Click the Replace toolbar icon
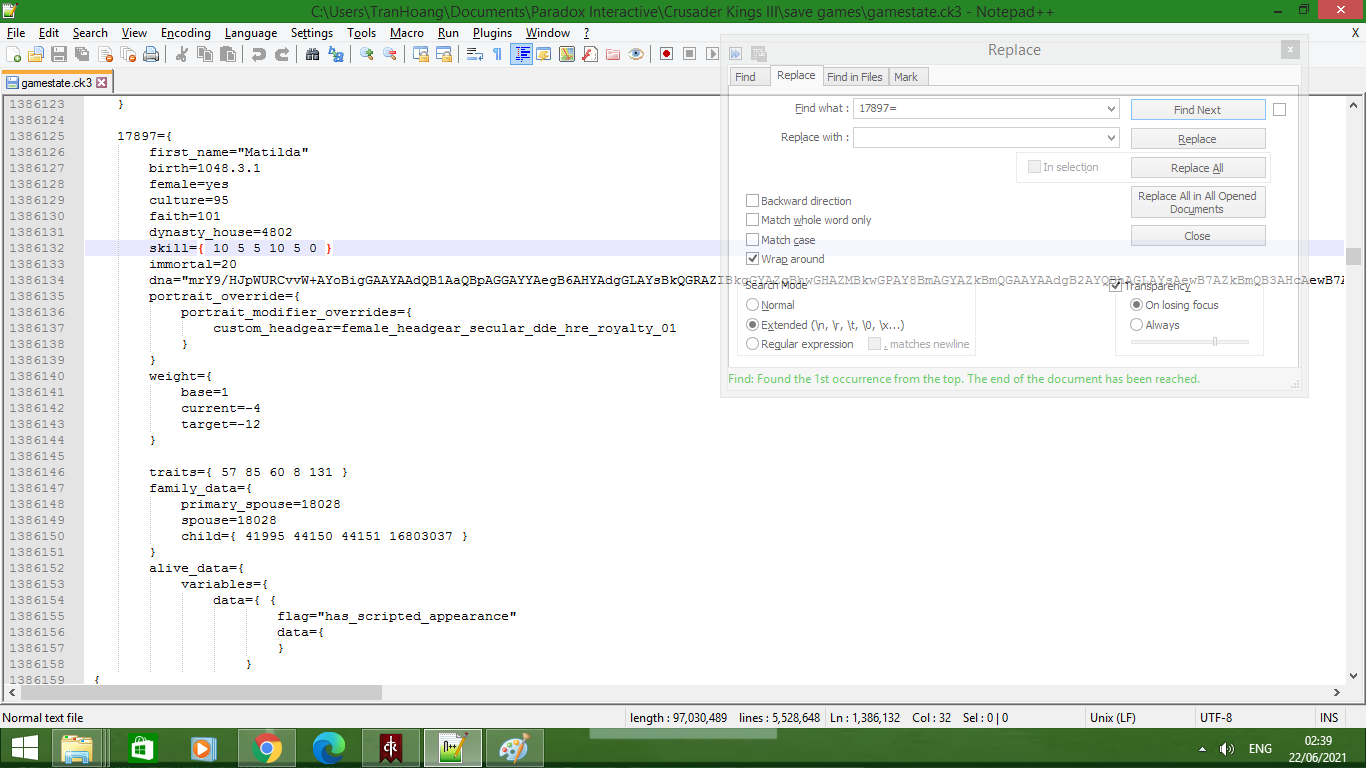Viewport: 1366px width, 768px height. point(336,54)
